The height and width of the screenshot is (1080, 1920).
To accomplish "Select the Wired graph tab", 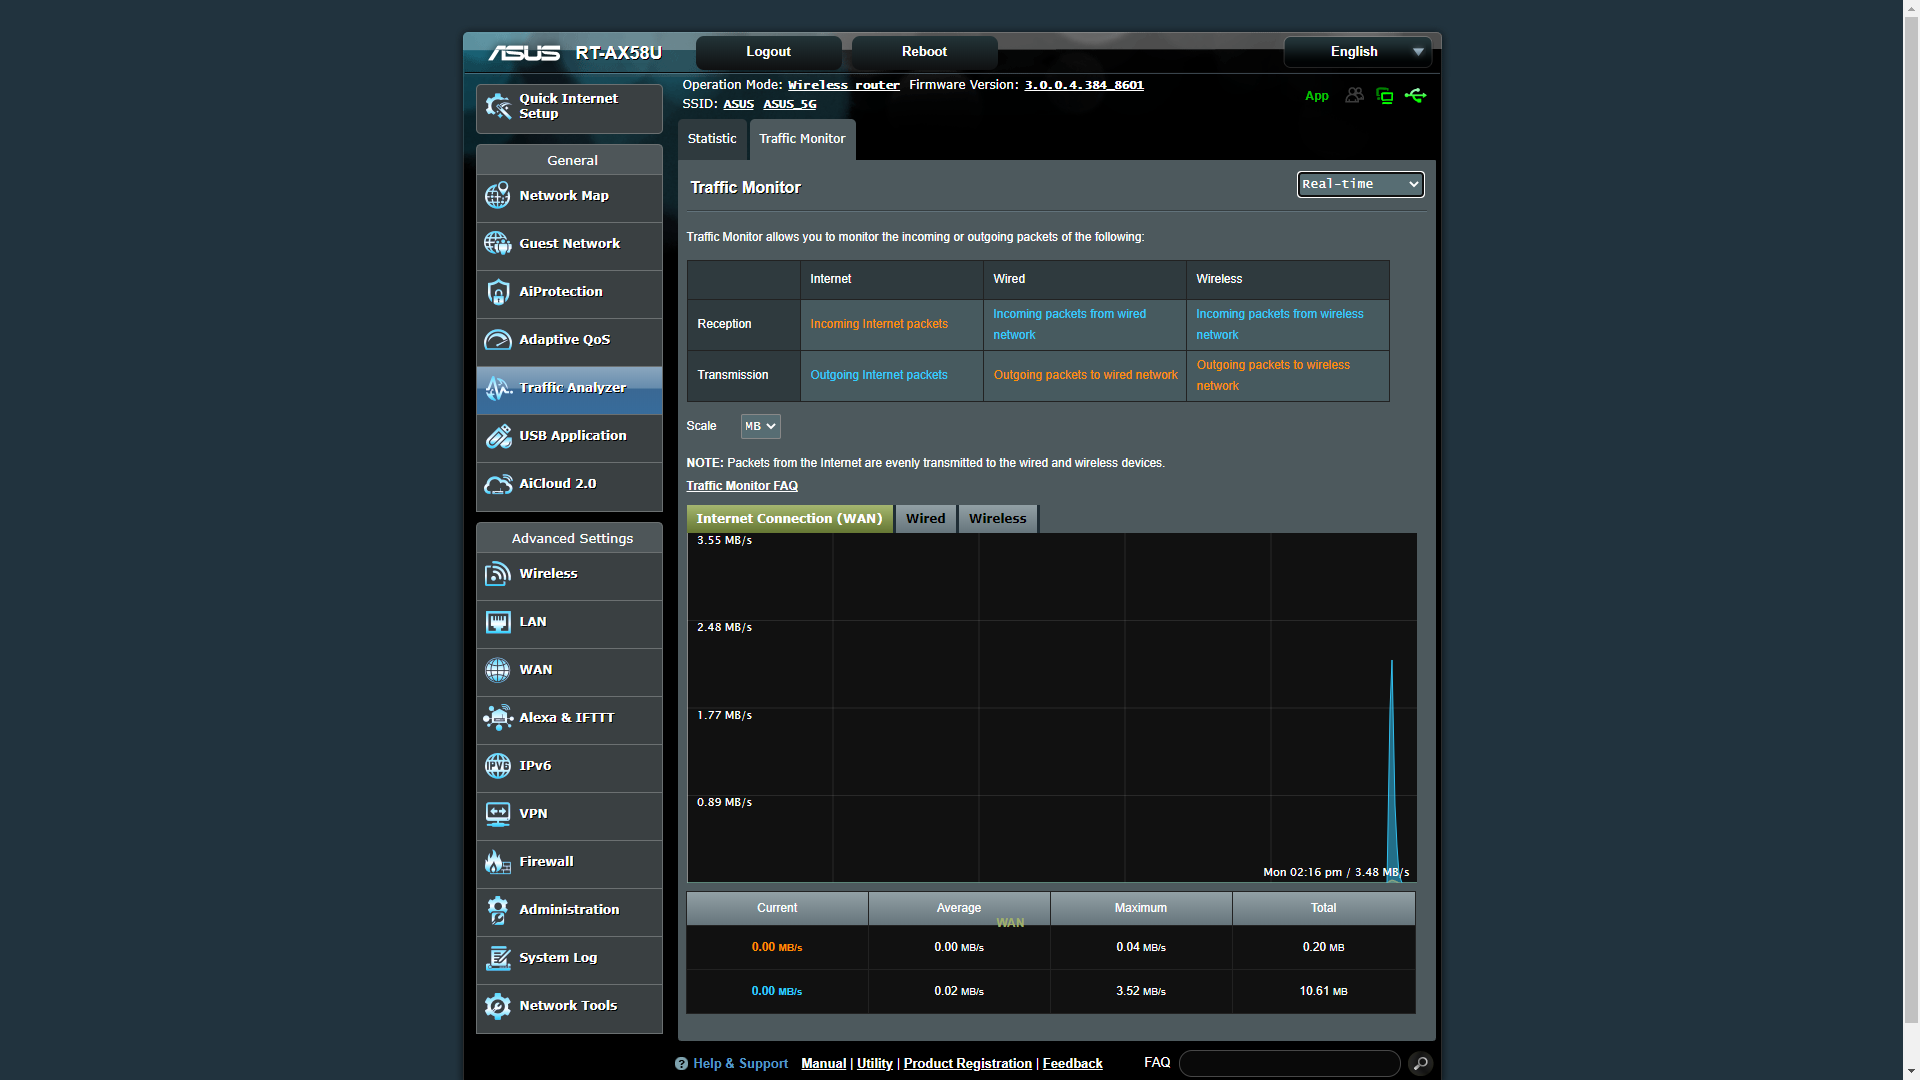I will pyautogui.click(x=925, y=519).
